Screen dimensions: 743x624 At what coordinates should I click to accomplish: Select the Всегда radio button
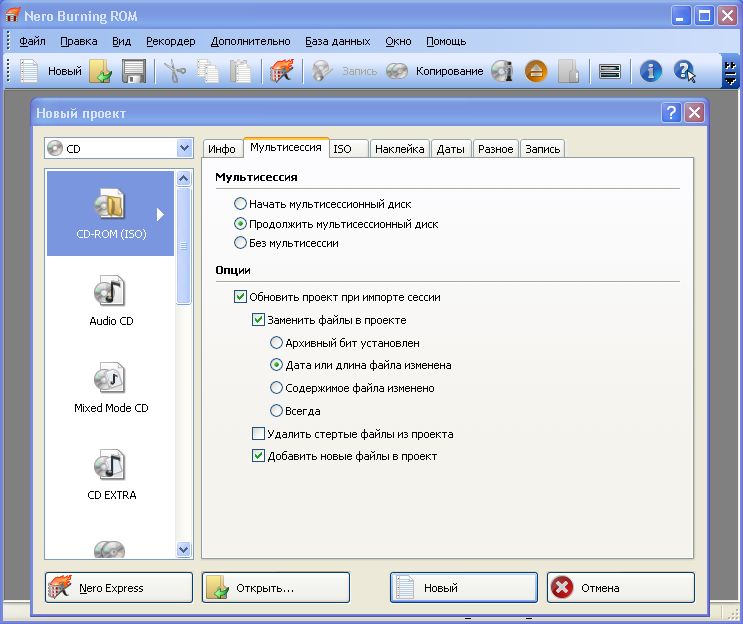click(276, 410)
